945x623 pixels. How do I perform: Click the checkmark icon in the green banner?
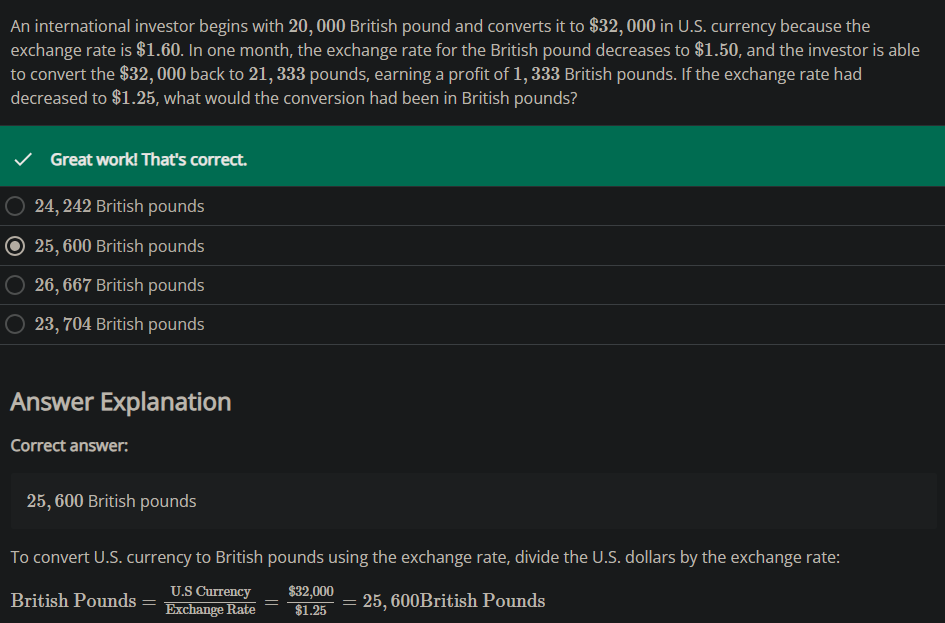pyautogui.click(x=24, y=159)
